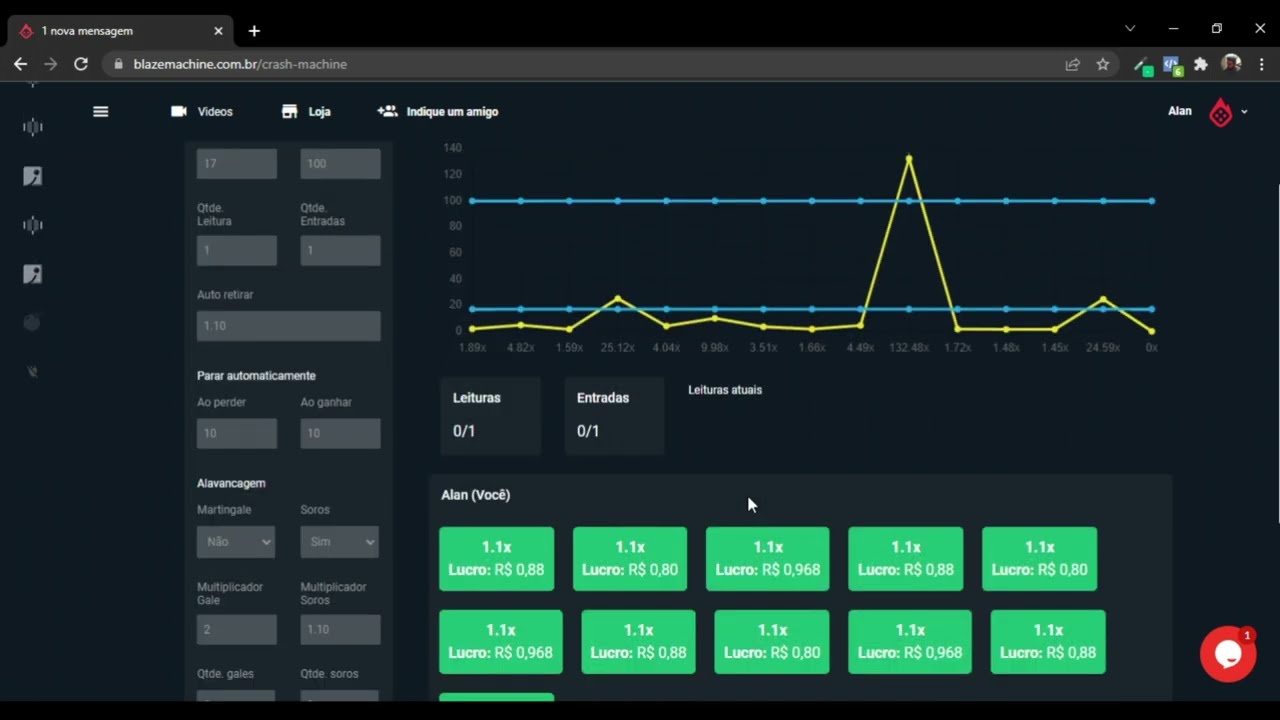This screenshot has width=1280, height=720.
Task: Click the '140' y-axis label
Action: point(452,148)
